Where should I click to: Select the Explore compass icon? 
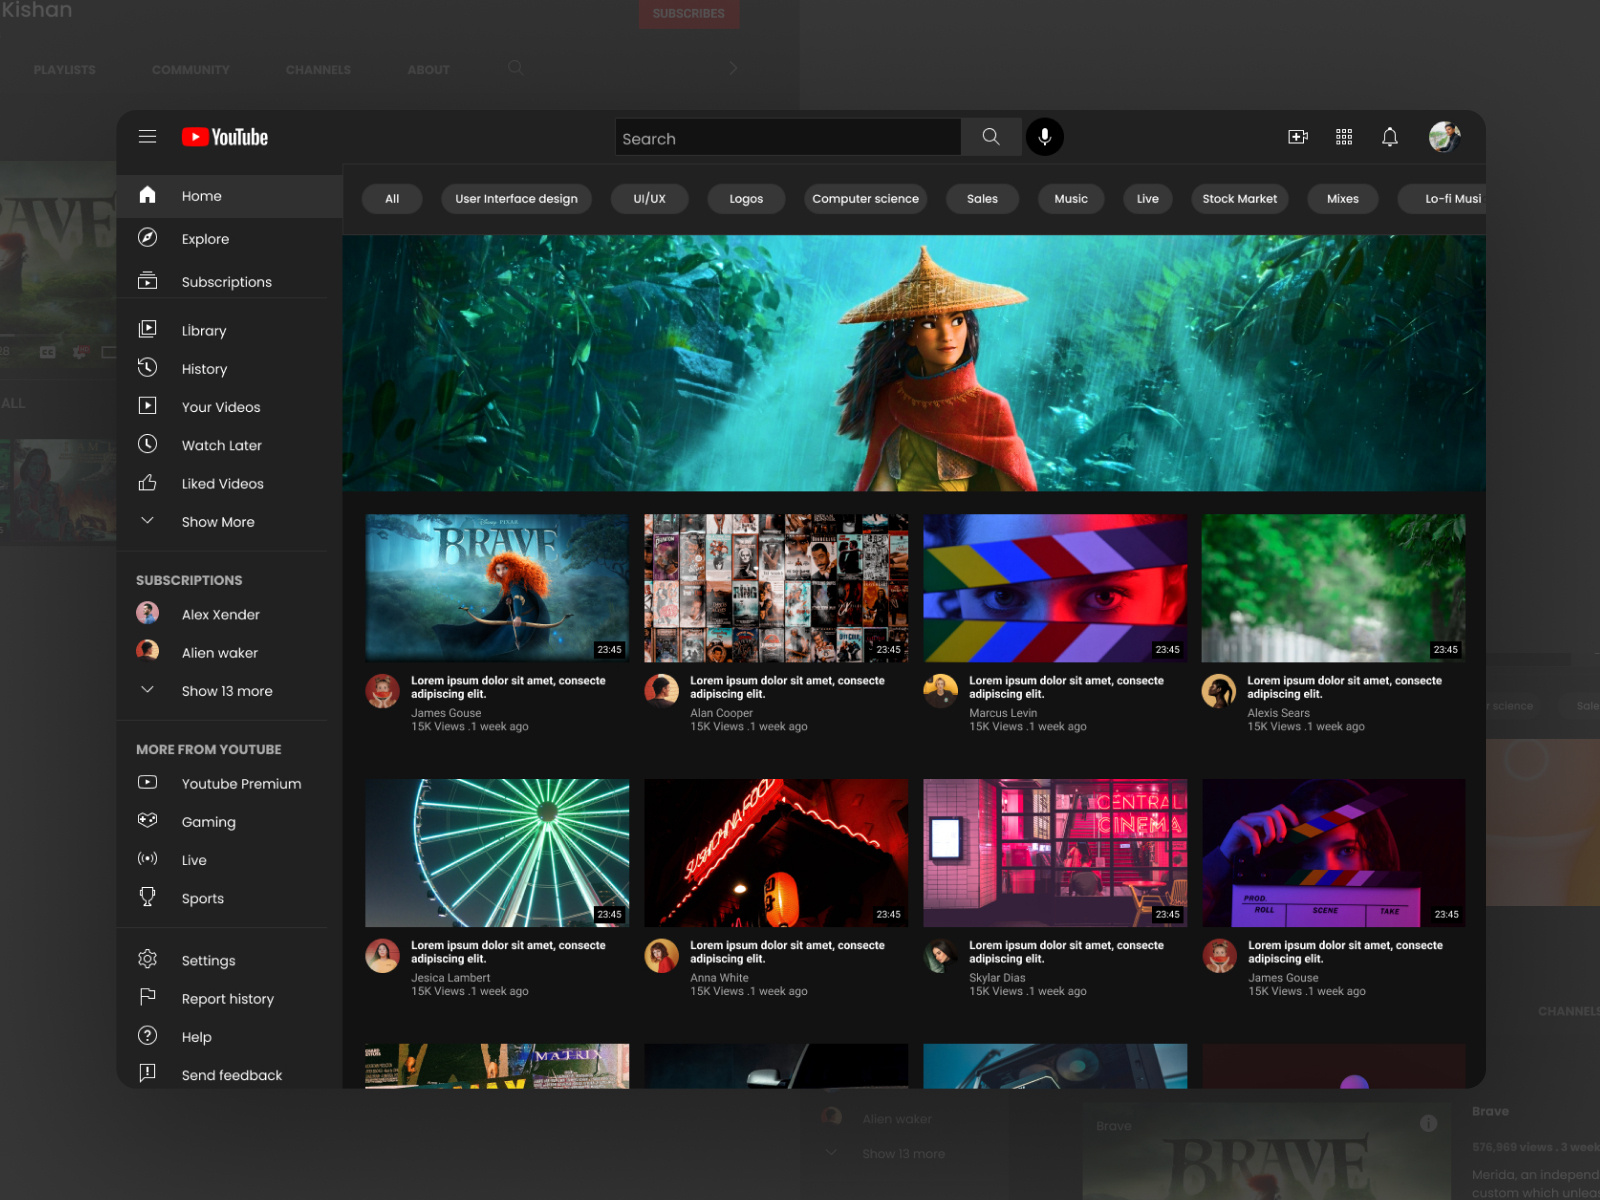[x=147, y=238]
